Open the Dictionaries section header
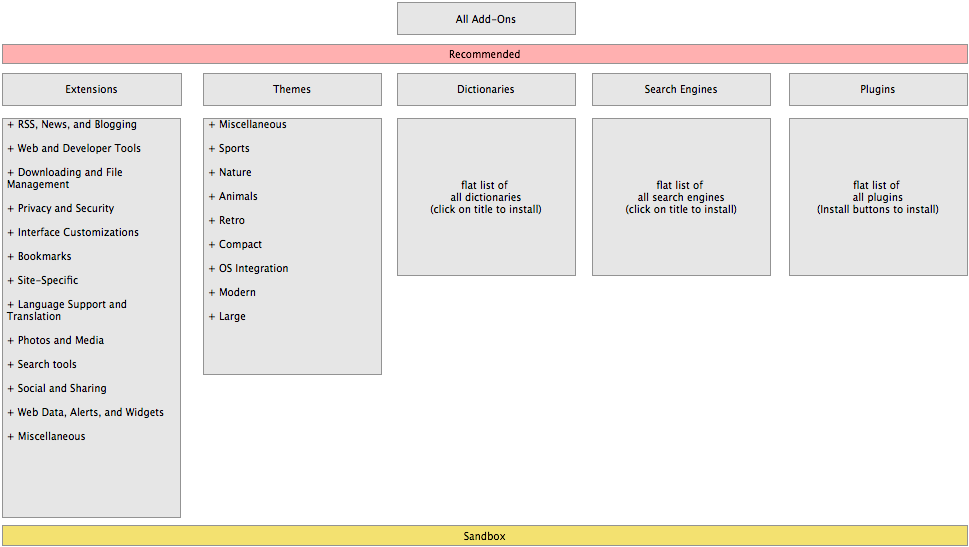The height and width of the screenshot is (547, 969). (x=486, y=89)
